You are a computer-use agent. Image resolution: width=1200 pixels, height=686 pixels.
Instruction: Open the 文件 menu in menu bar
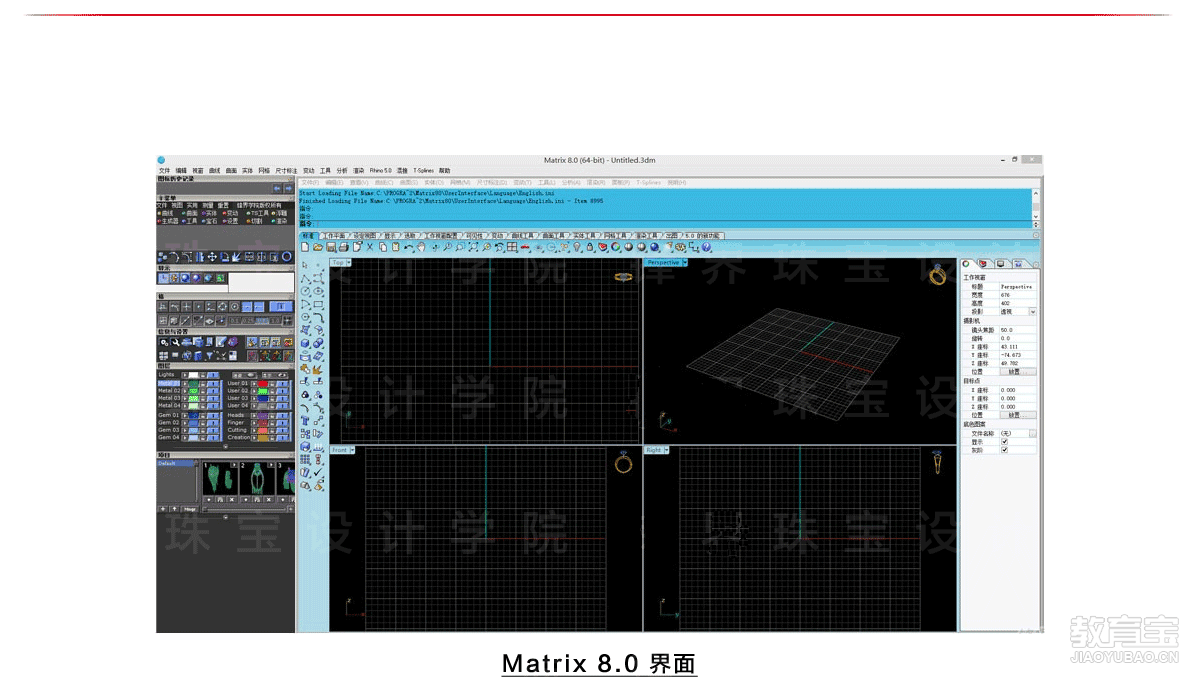point(164,171)
